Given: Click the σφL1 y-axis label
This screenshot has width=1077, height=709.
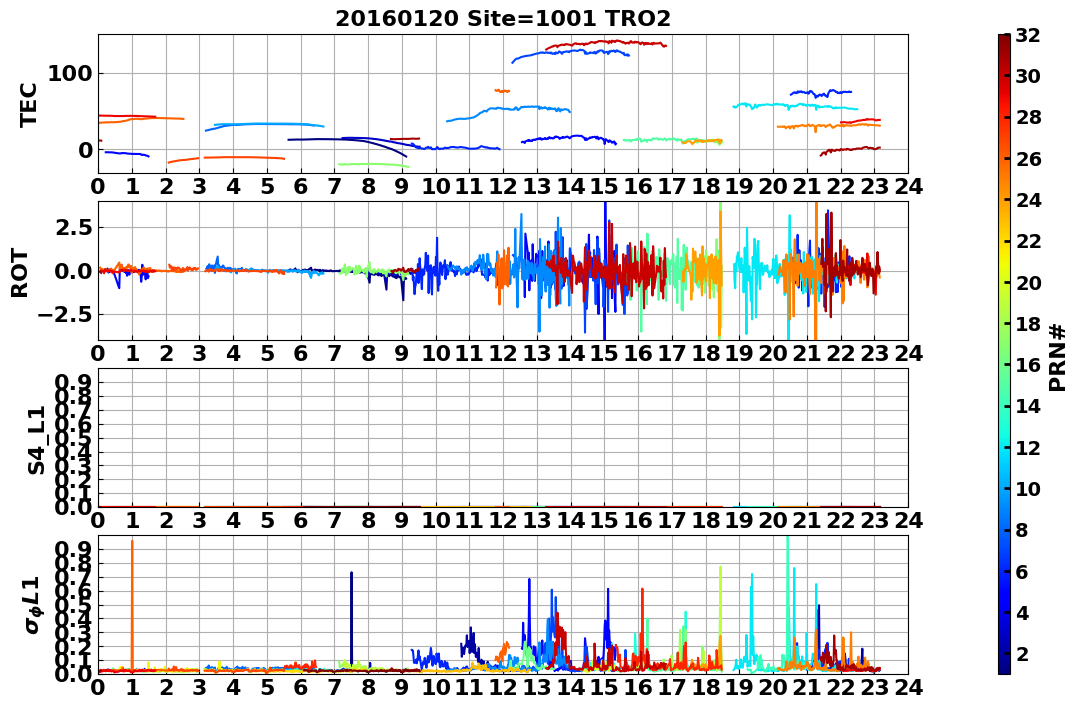Looking at the screenshot, I should (x=32, y=605).
